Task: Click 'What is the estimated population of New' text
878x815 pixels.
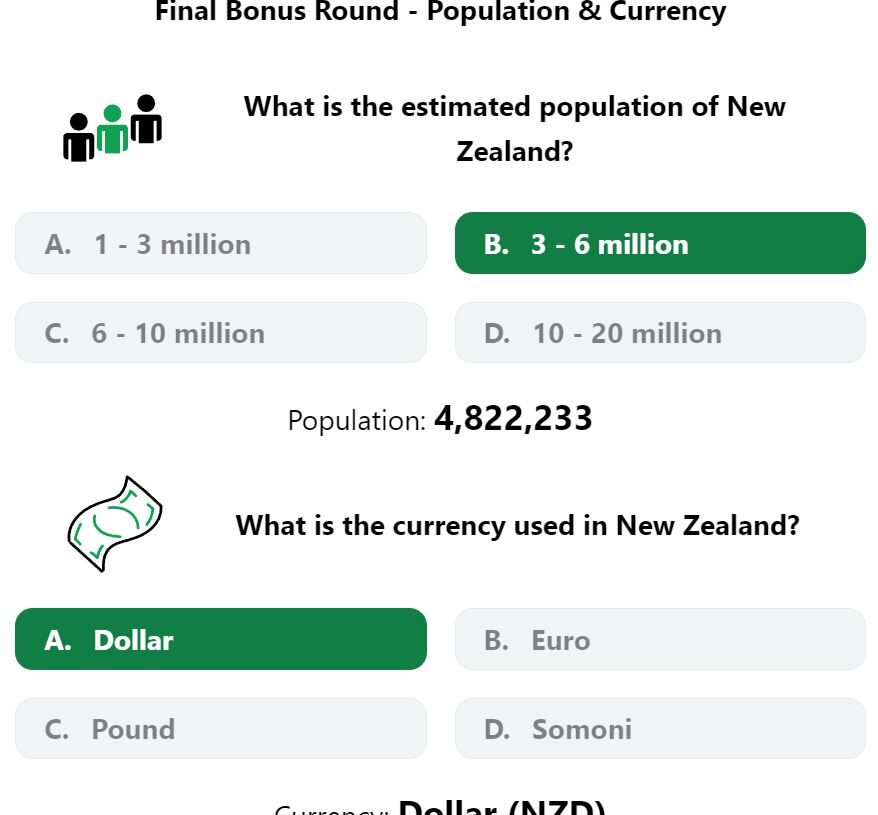Action: pyautogui.click(x=515, y=107)
